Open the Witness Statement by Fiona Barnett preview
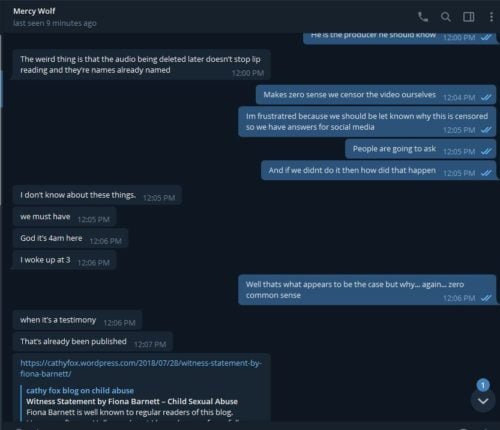The height and width of the screenshot is (430, 500). pos(132,401)
